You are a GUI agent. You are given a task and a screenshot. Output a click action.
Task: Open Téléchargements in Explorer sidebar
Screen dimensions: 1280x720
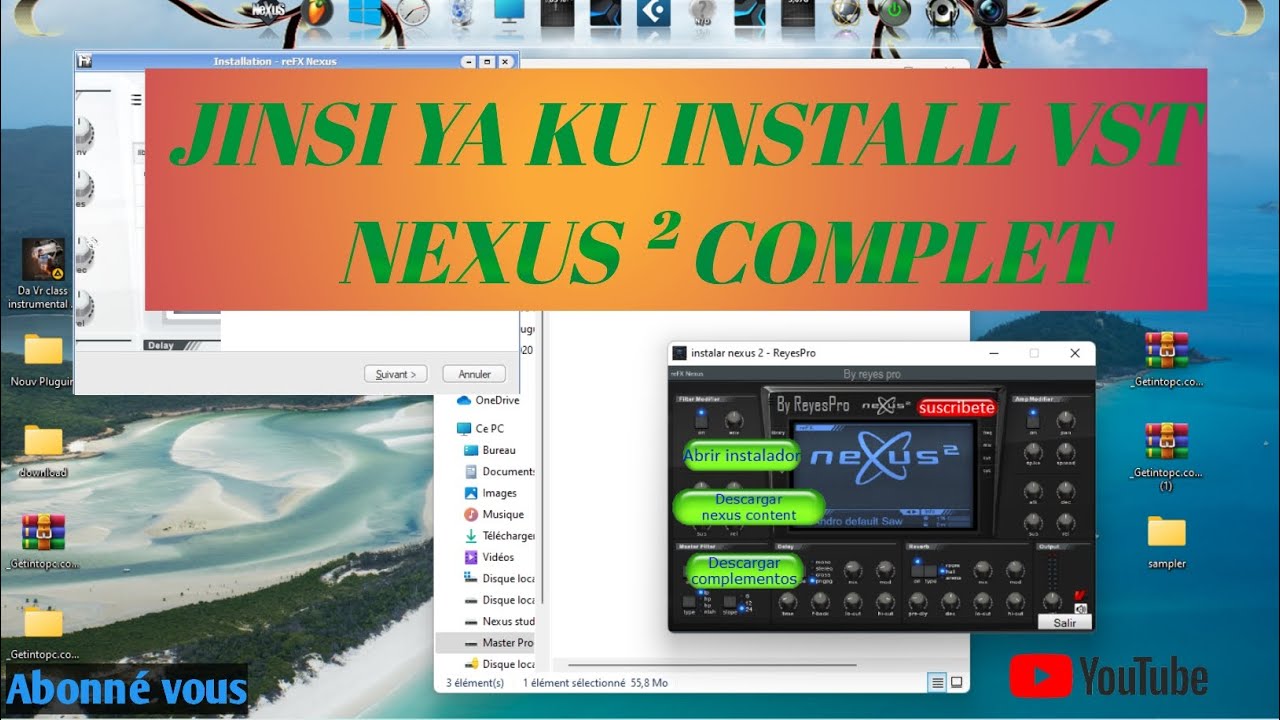pos(499,536)
